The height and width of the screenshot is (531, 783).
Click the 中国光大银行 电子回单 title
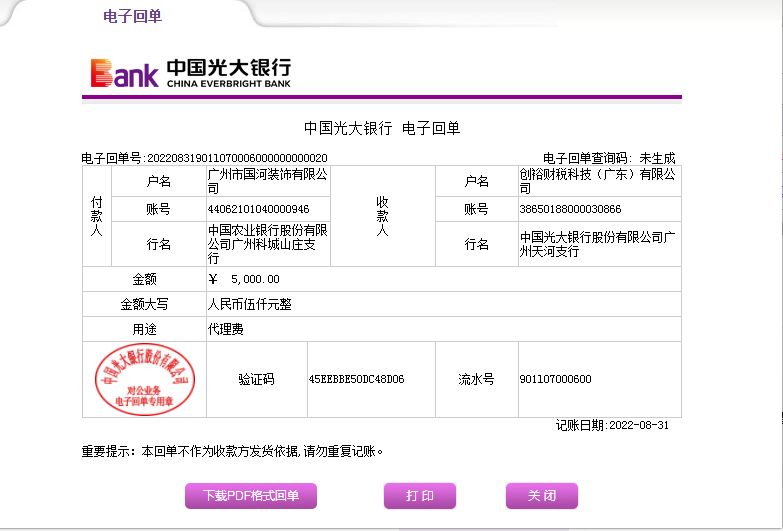coord(382,128)
